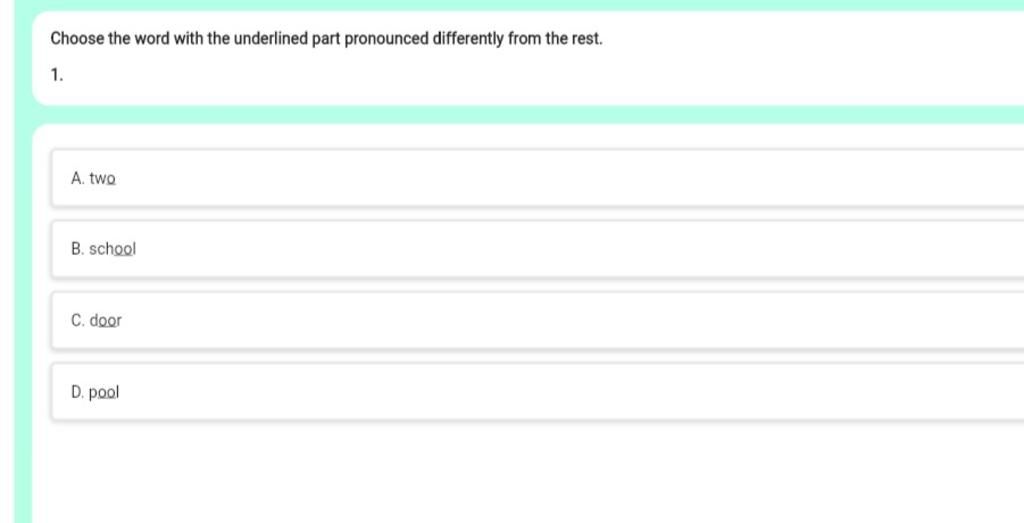Pick answer option C. door
Screen dimensions: 1024x523
point(537,321)
